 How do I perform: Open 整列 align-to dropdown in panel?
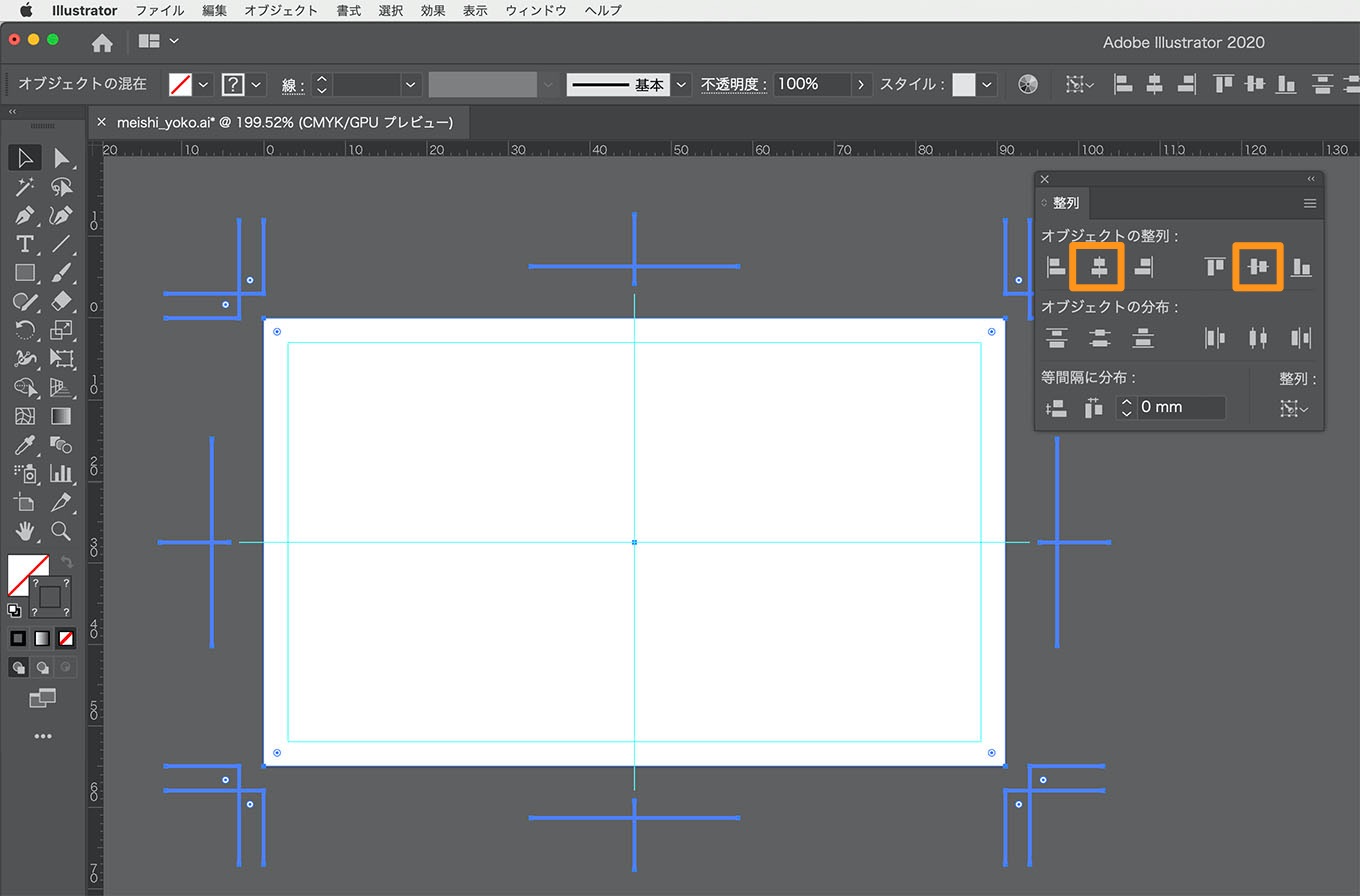click(1294, 408)
